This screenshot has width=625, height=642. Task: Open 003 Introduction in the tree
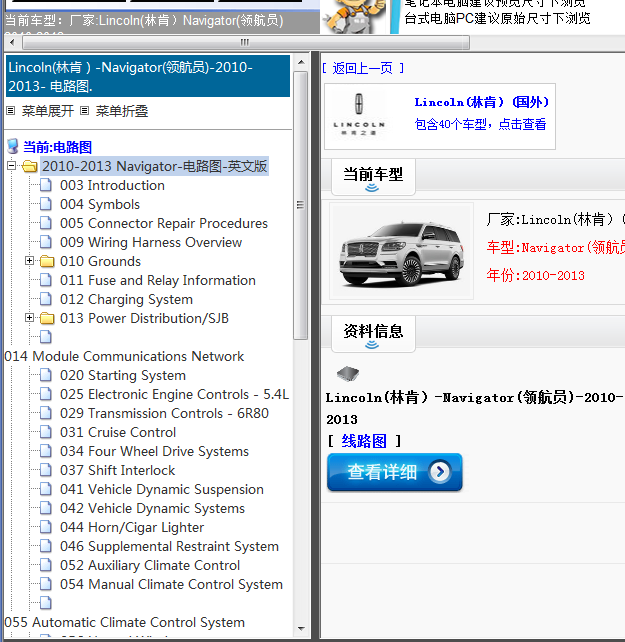tap(112, 185)
